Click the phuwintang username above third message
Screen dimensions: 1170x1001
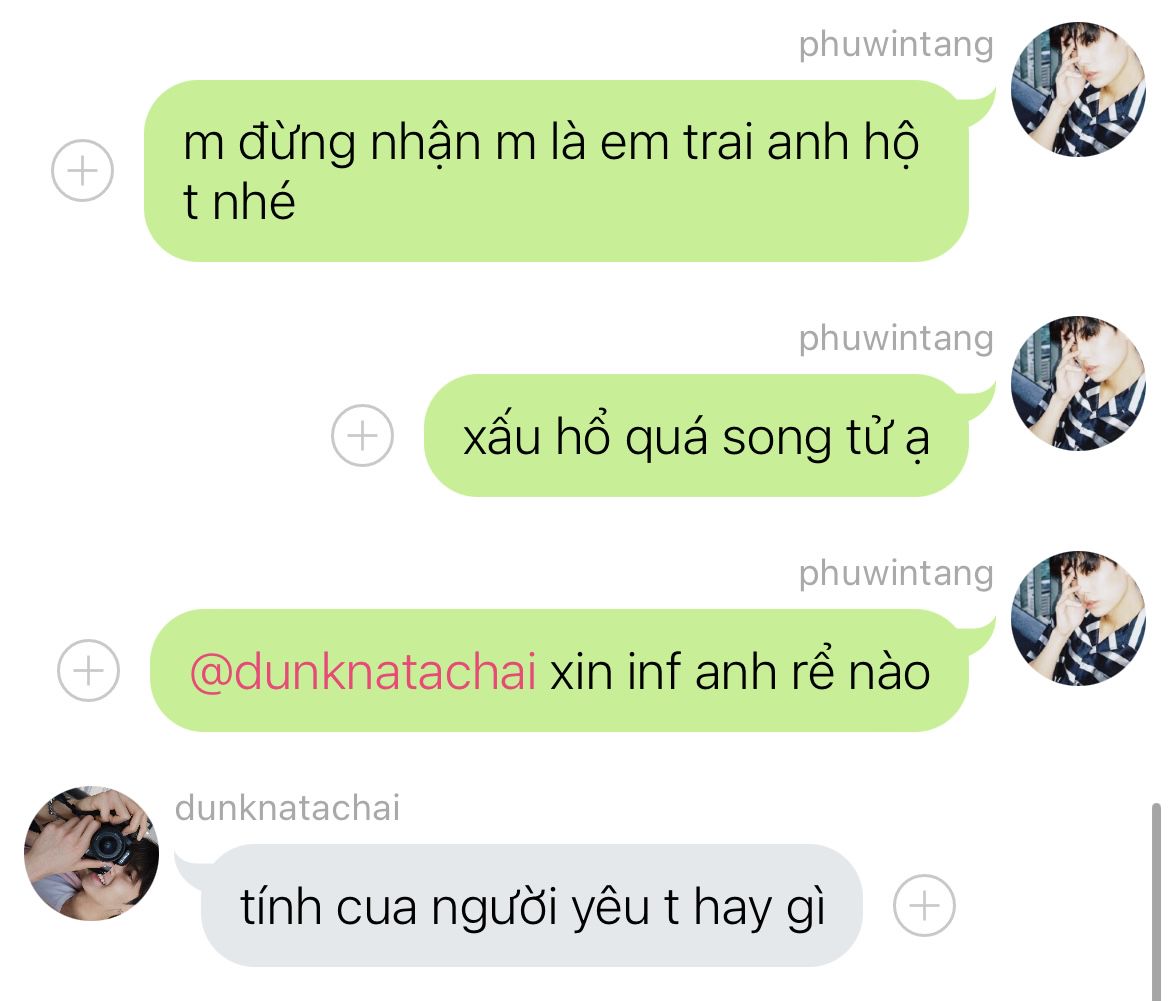pos(895,574)
